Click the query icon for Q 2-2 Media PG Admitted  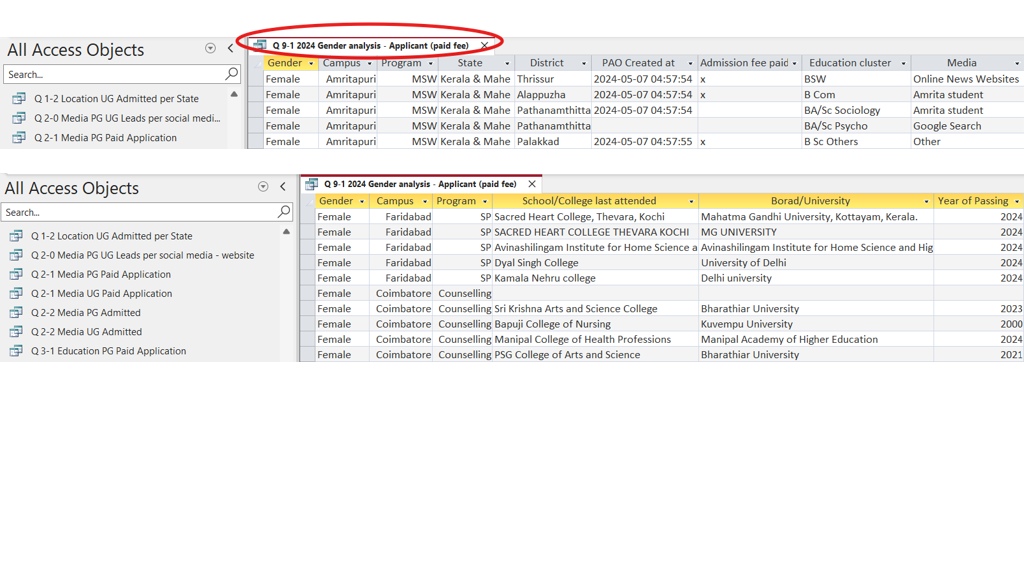click(x=16, y=313)
